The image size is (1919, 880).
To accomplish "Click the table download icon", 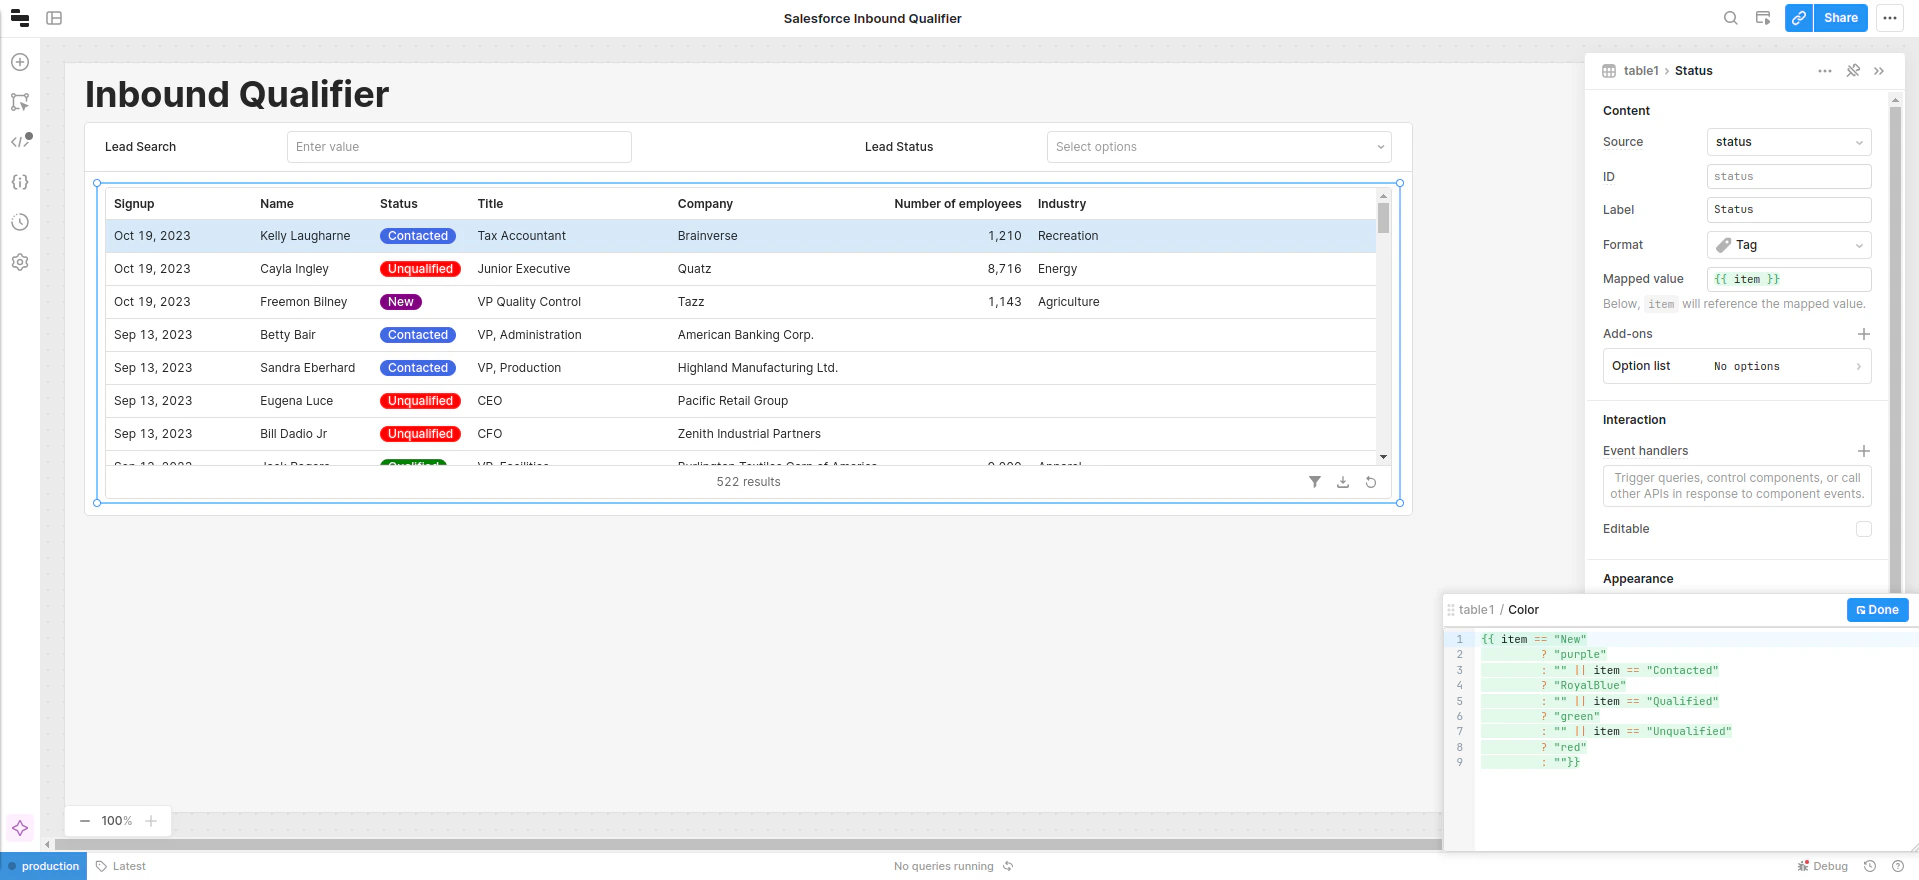I will [1343, 482].
